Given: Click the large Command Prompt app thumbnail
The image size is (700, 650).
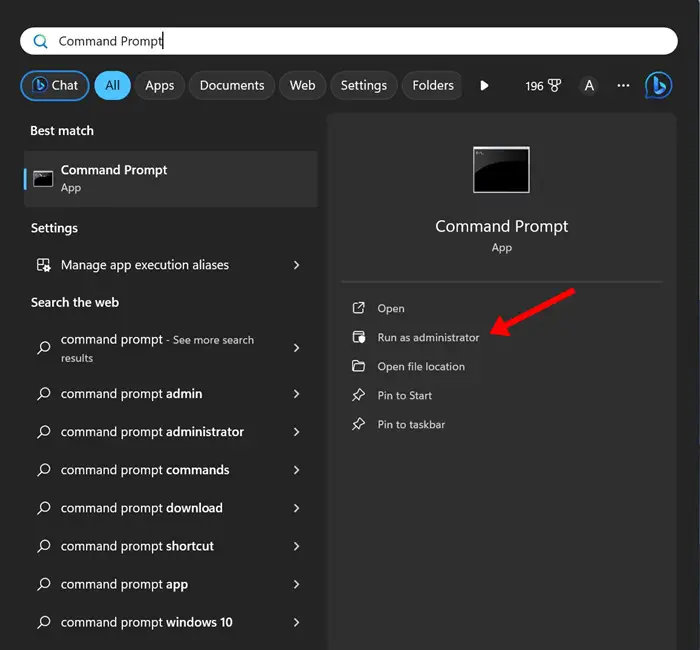Looking at the screenshot, I should 501,170.
